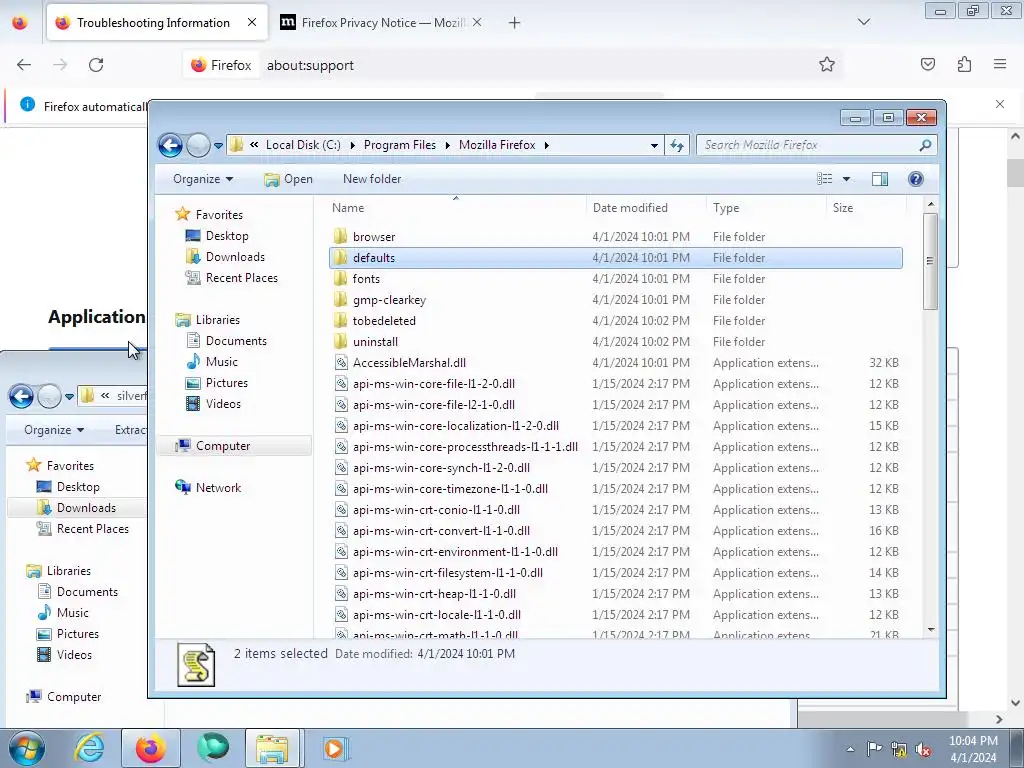
Task: Open Recent Places in front window navigation pane
Action: coord(242,278)
